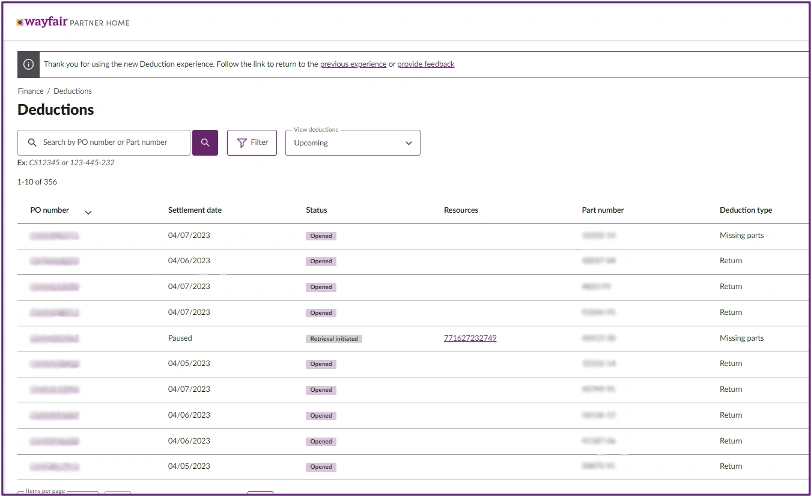The width and height of the screenshot is (812, 496).
Task: Click the PO number column header
Action: coord(50,210)
